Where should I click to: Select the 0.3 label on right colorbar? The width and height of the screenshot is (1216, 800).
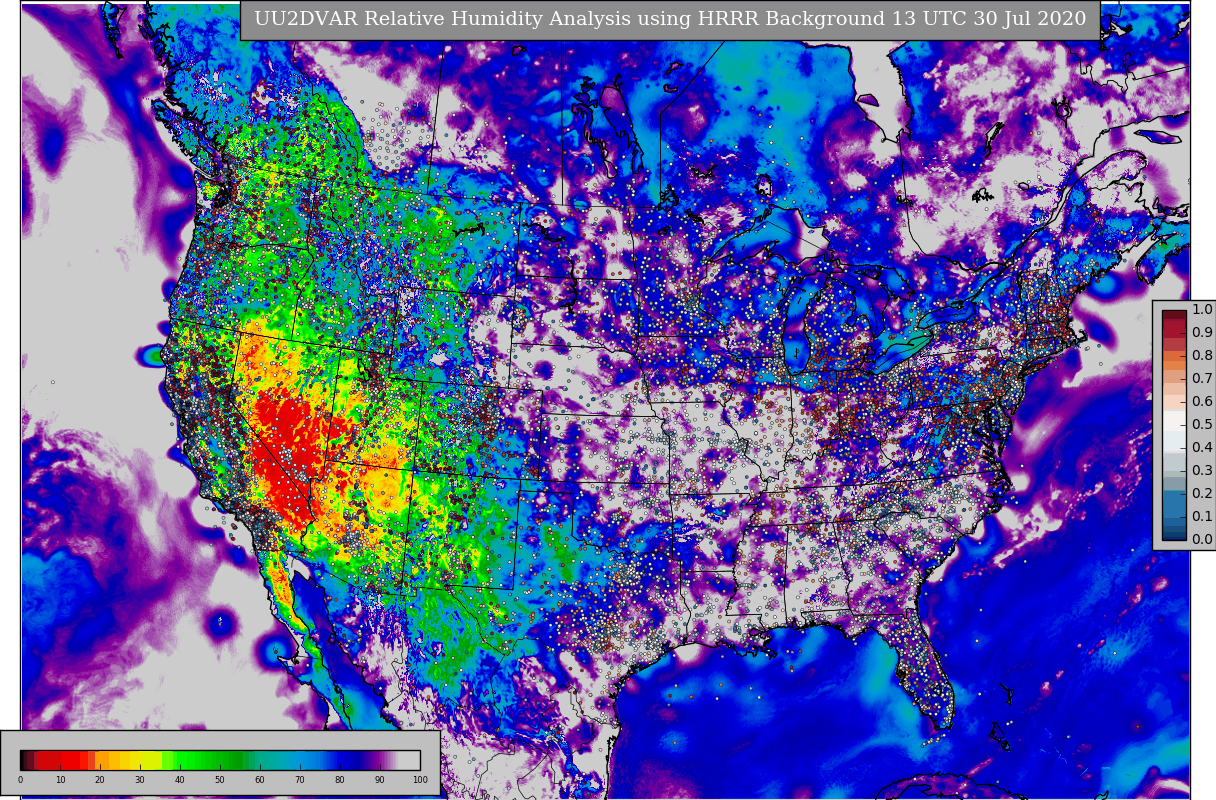tap(1202, 470)
